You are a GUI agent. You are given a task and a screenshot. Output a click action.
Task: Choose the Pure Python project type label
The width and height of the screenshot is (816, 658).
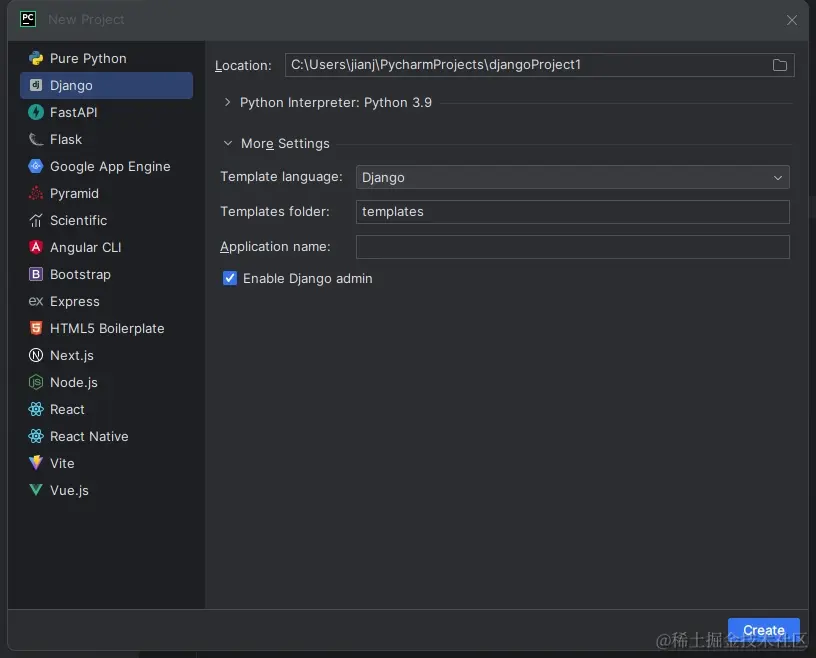tap(88, 58)
